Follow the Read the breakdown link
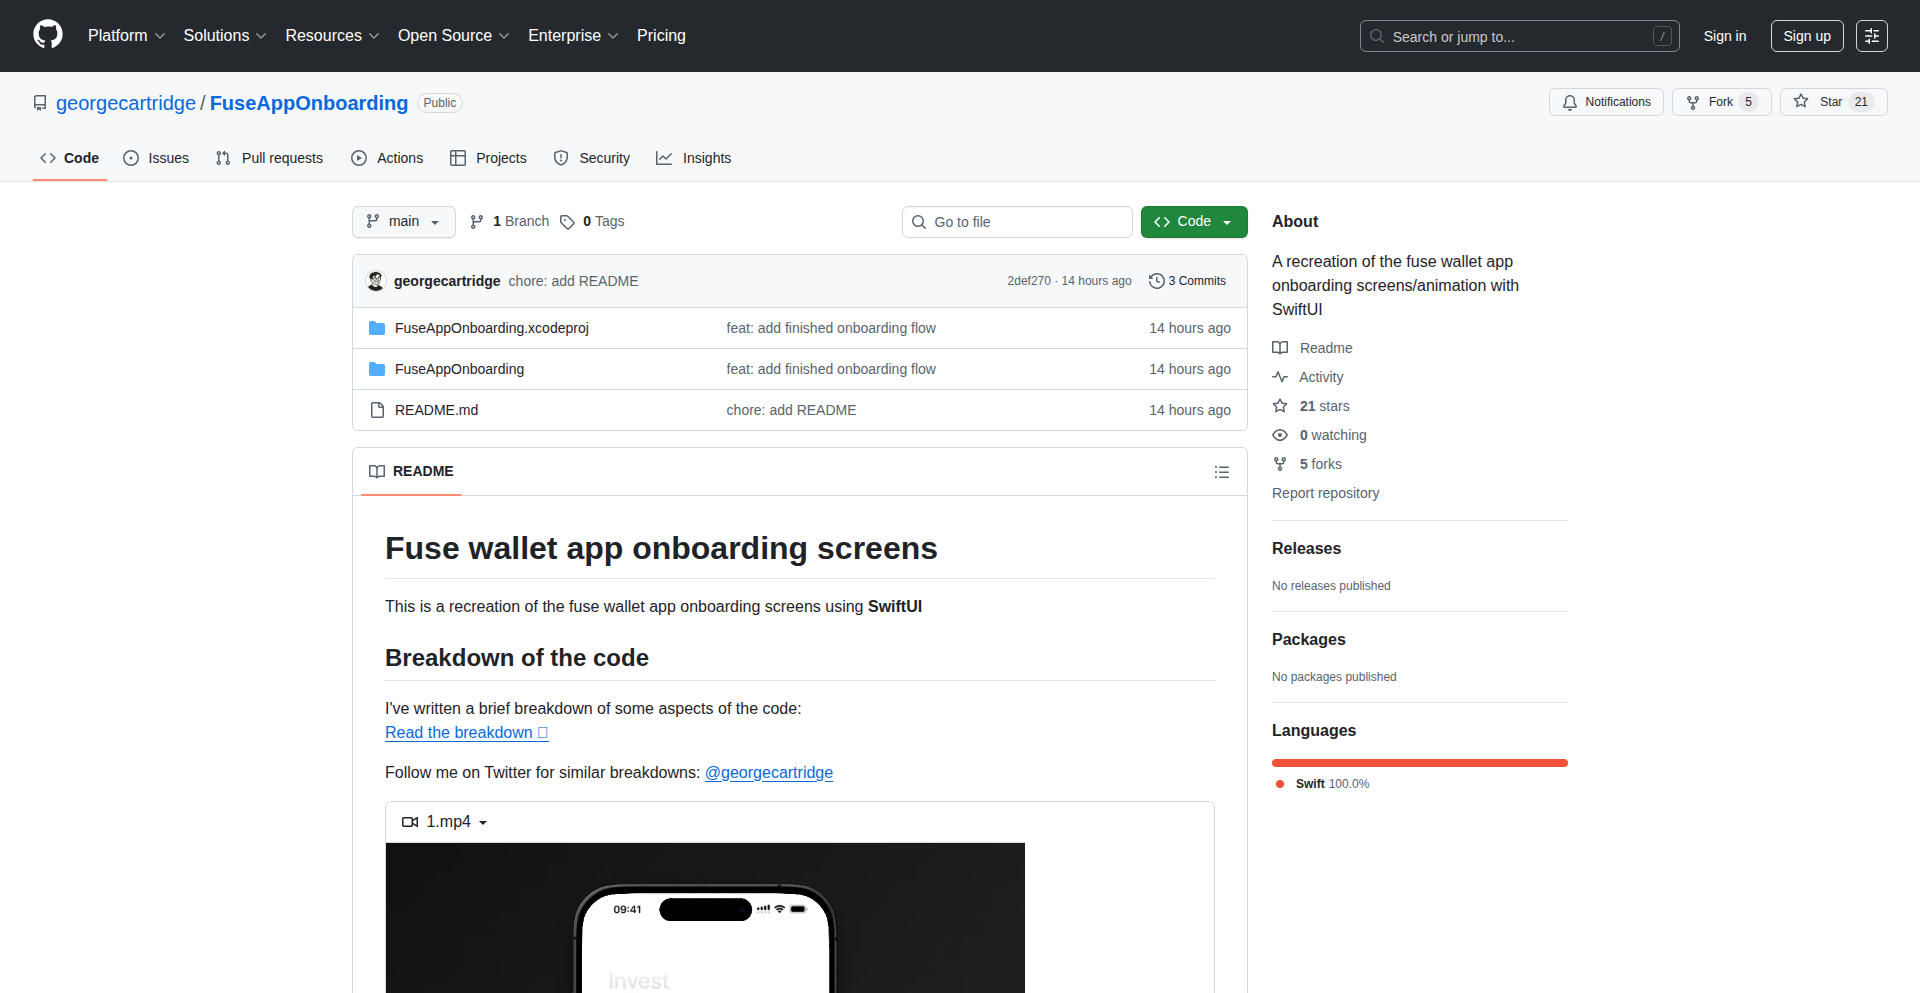1920x993 pixels. [x=467, y=733]
